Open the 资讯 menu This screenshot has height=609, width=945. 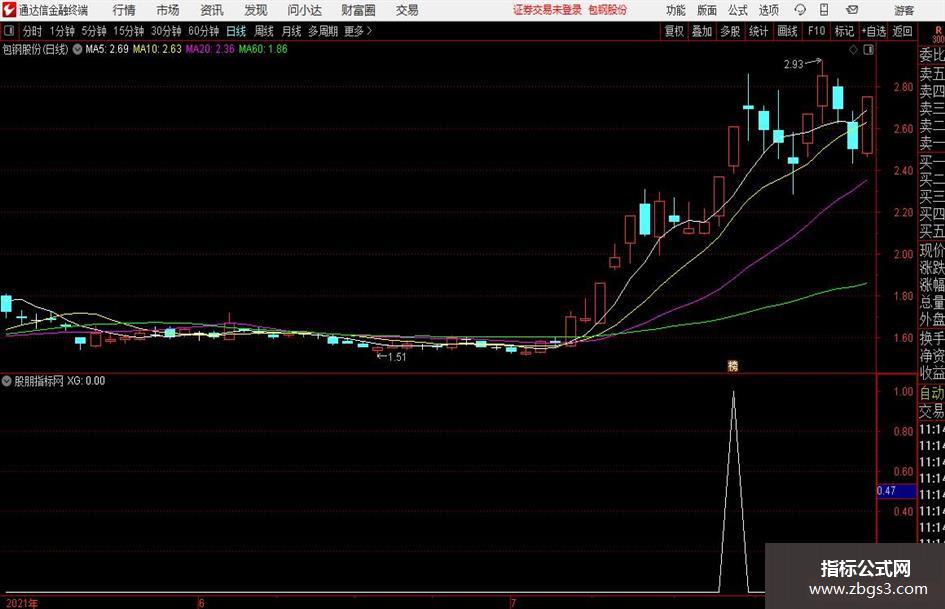[212, 10]
